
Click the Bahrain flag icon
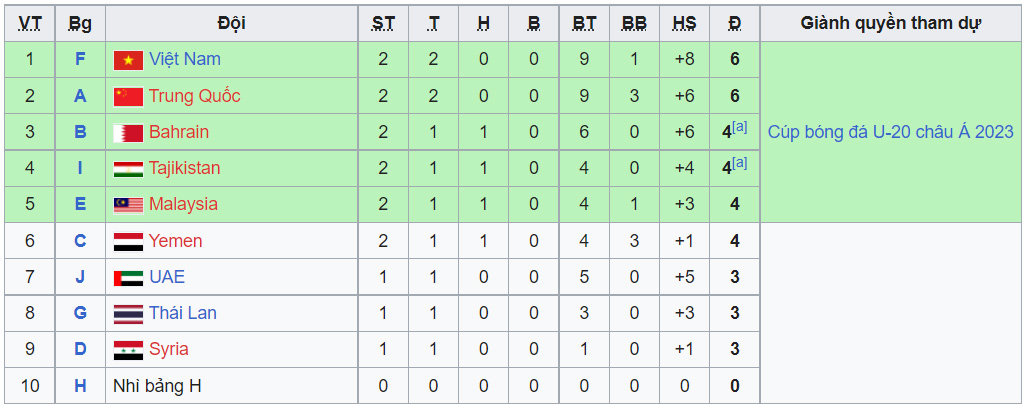click(128, 132)
